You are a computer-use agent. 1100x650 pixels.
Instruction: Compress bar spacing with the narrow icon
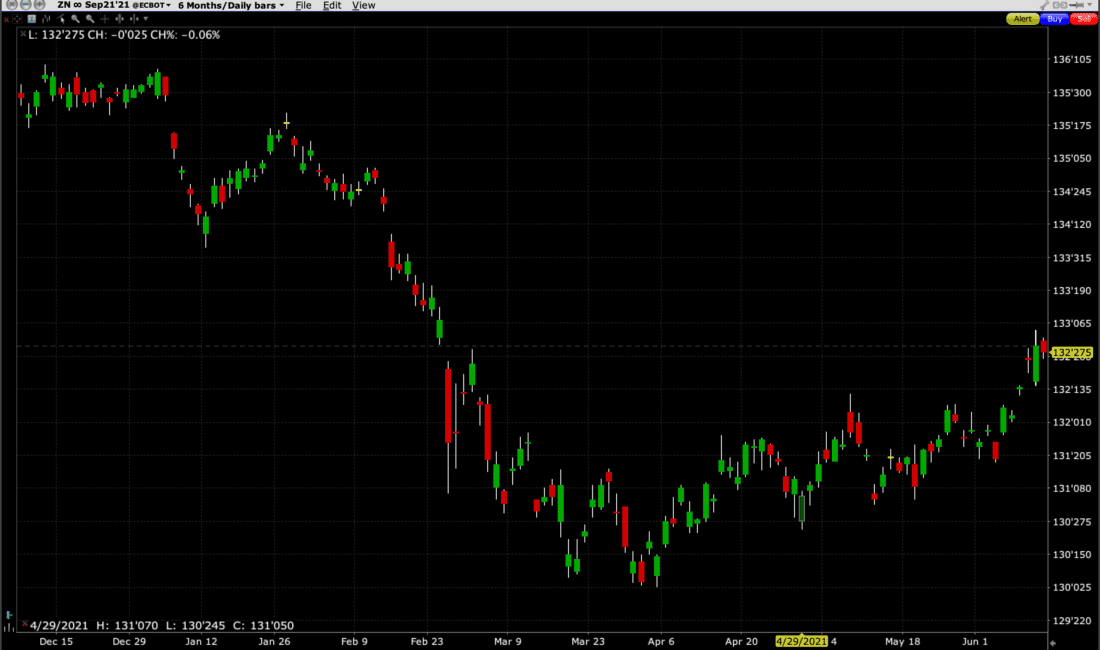pos(134,18)
